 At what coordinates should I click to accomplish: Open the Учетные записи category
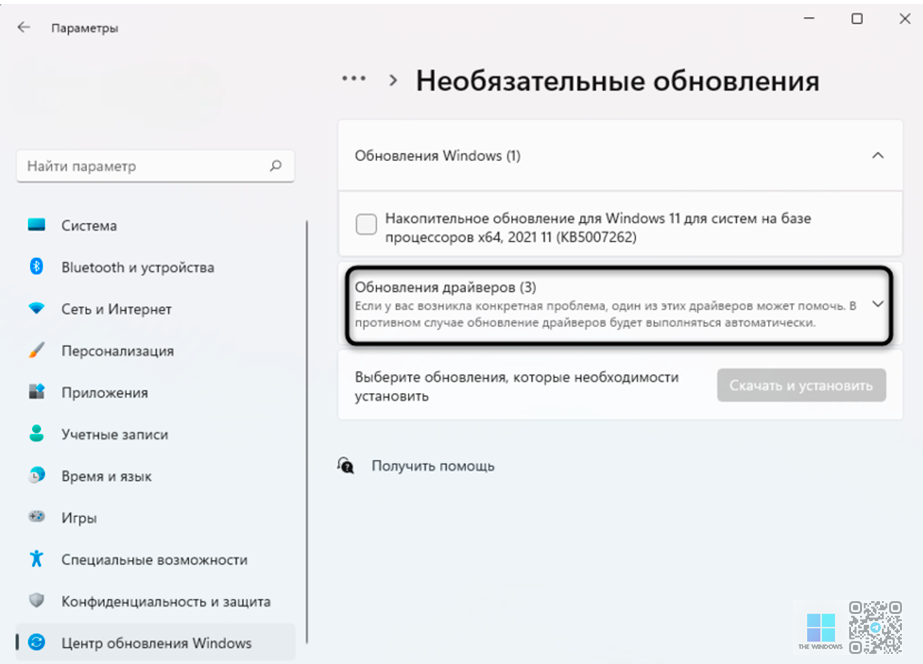[155, 434]
